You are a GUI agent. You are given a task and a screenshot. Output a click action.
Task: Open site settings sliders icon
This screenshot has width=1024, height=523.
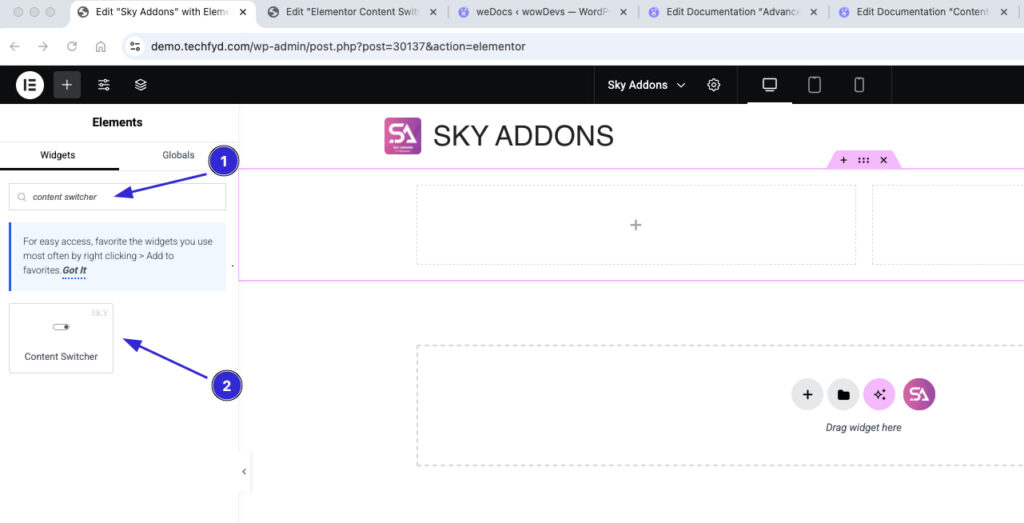pyautogui.click(x=104, y=85)
